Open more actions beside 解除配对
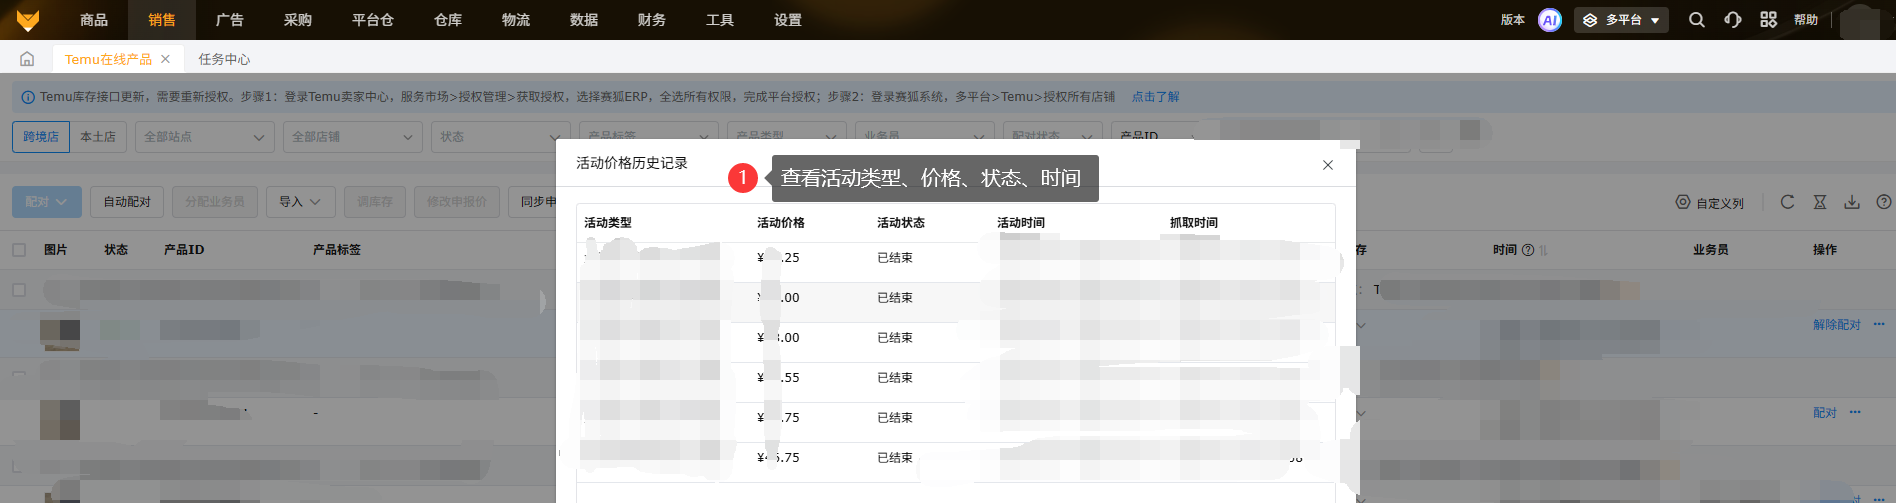The image size is (1896, 503). pyautogui.click(x=1879, y=324)
